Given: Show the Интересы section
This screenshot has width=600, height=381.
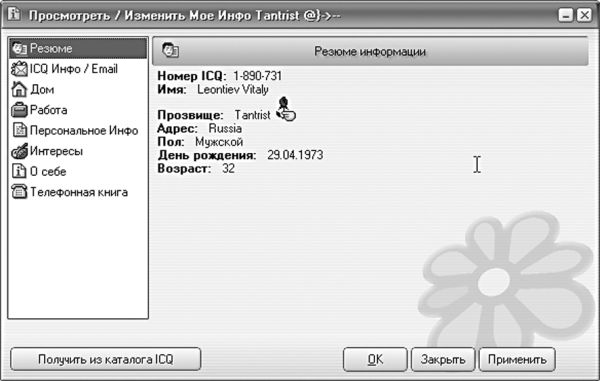Looking at the screenshot, I should pyautogui.click(x=78, y=151).
